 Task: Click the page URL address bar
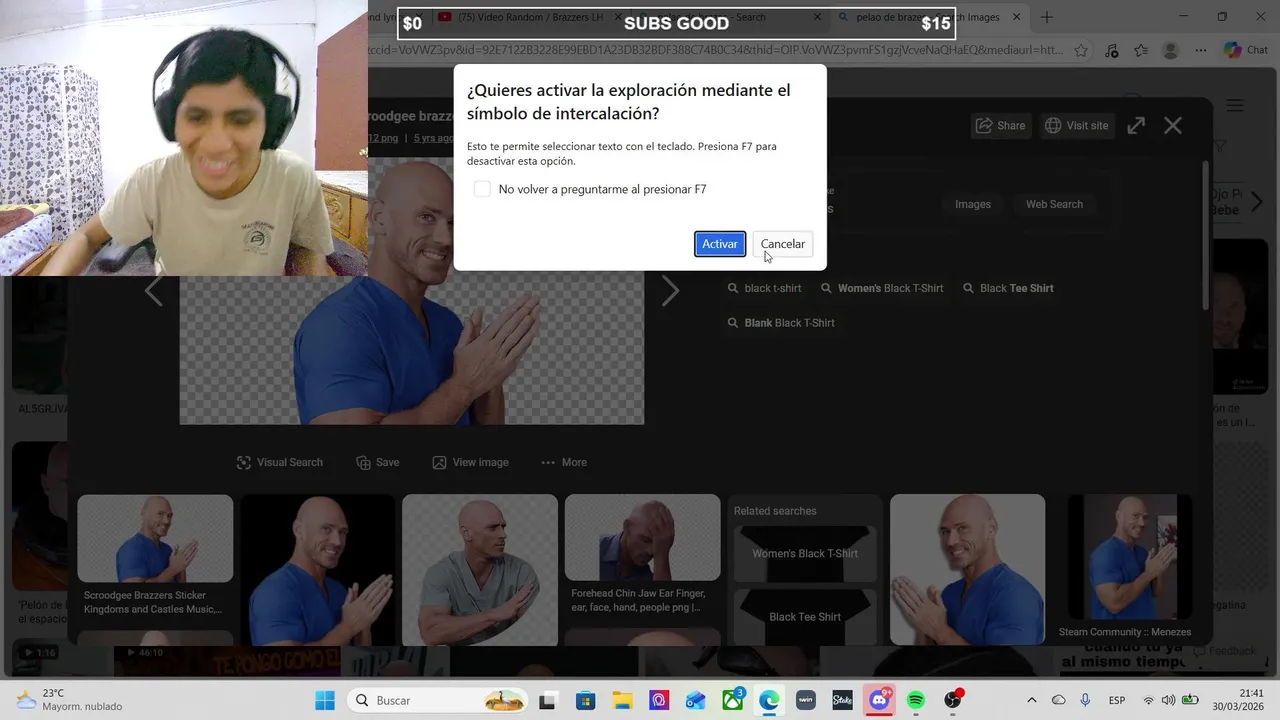click(715, 50)
